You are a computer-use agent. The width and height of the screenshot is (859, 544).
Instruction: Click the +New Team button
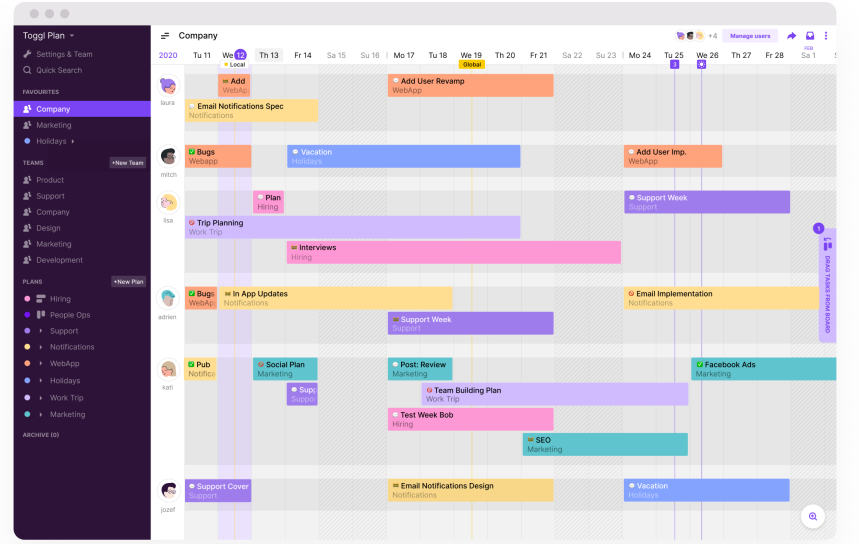(x=128, y=163)
